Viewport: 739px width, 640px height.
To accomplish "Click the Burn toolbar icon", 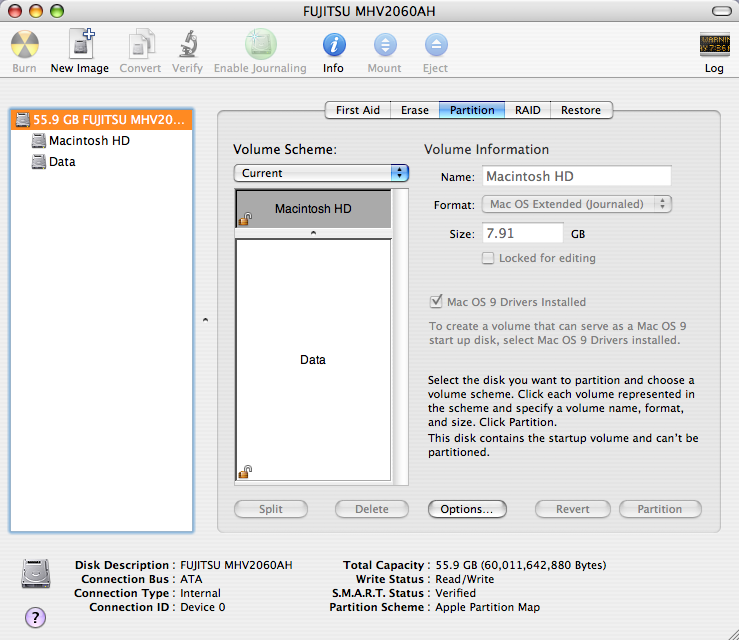I will [25, 44].
